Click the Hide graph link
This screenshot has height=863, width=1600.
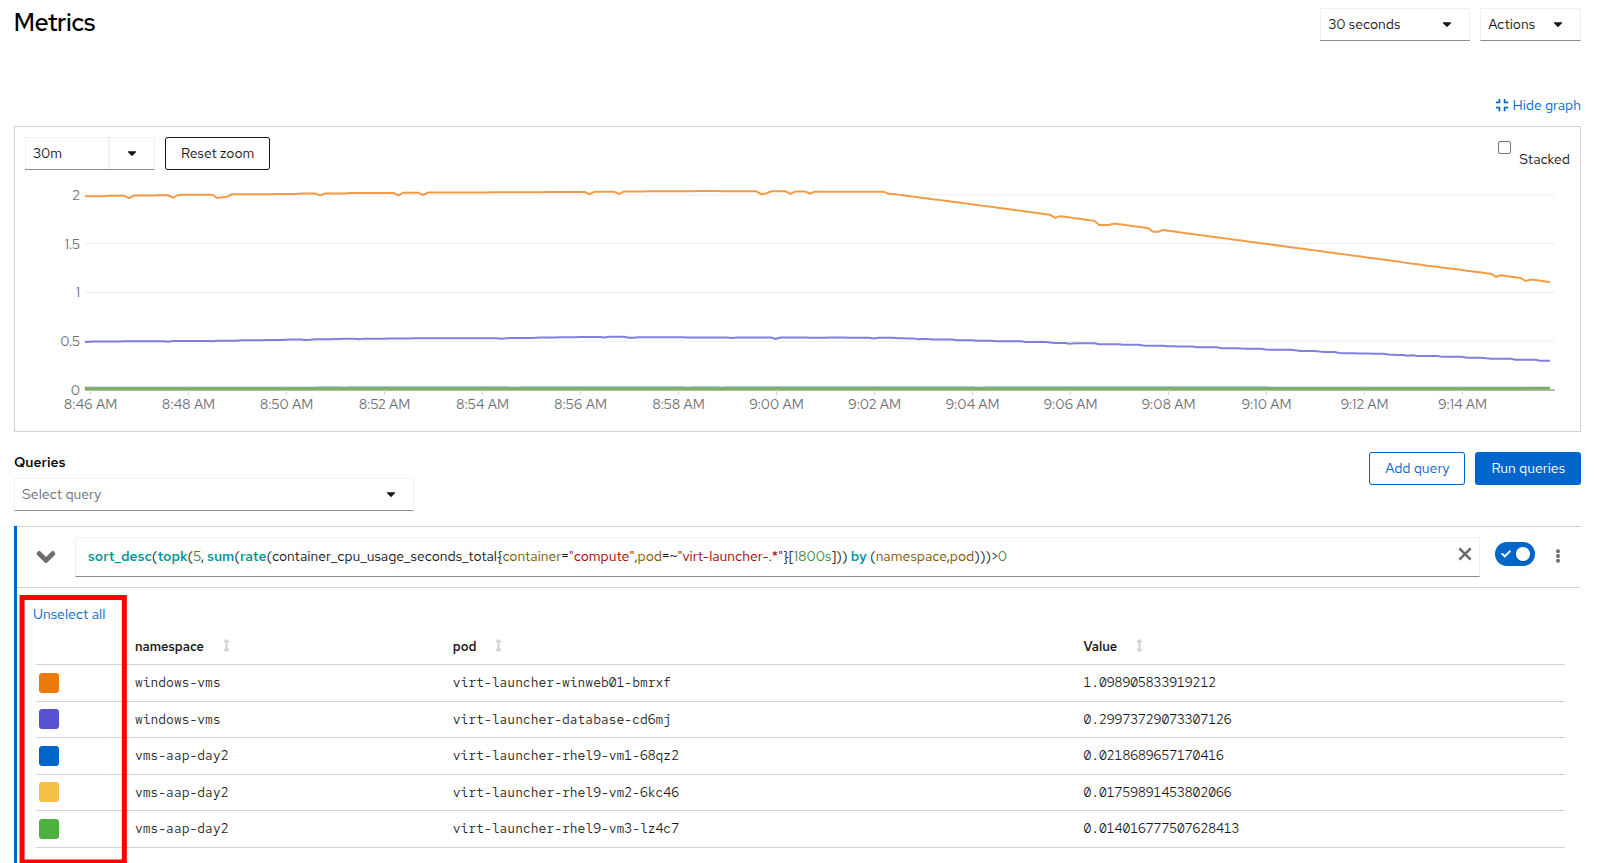point(1538,105)
